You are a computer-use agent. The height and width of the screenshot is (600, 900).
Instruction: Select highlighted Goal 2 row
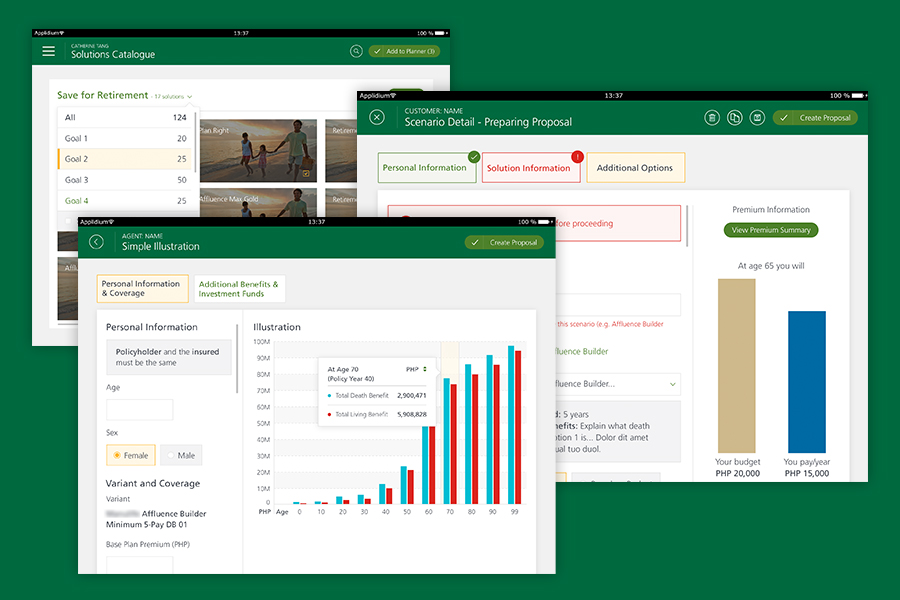click(125, 159)
